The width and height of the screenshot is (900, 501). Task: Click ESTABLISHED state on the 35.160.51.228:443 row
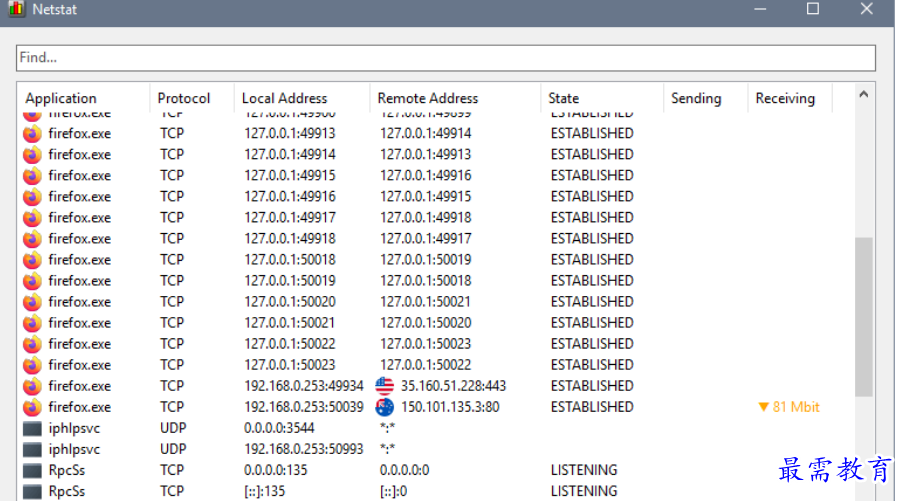[592, 386]
